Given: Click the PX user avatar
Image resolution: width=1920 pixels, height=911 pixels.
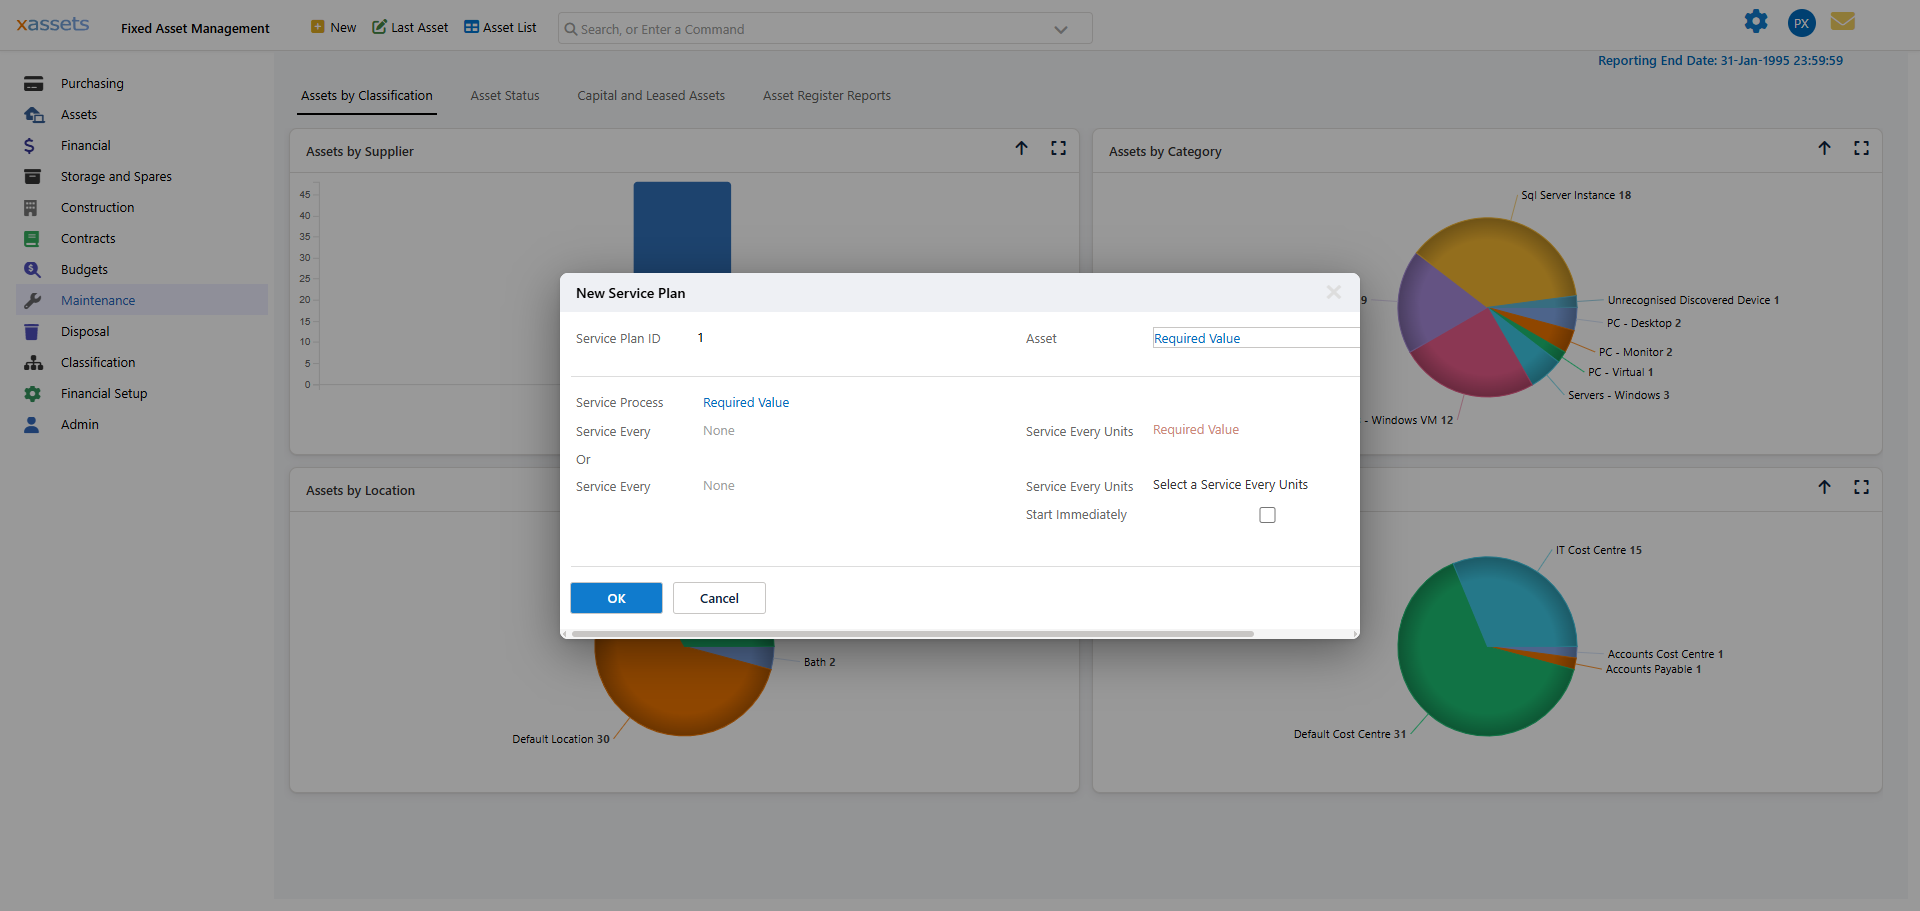Looking at the screenshot, I should (x=1801, y=23).
